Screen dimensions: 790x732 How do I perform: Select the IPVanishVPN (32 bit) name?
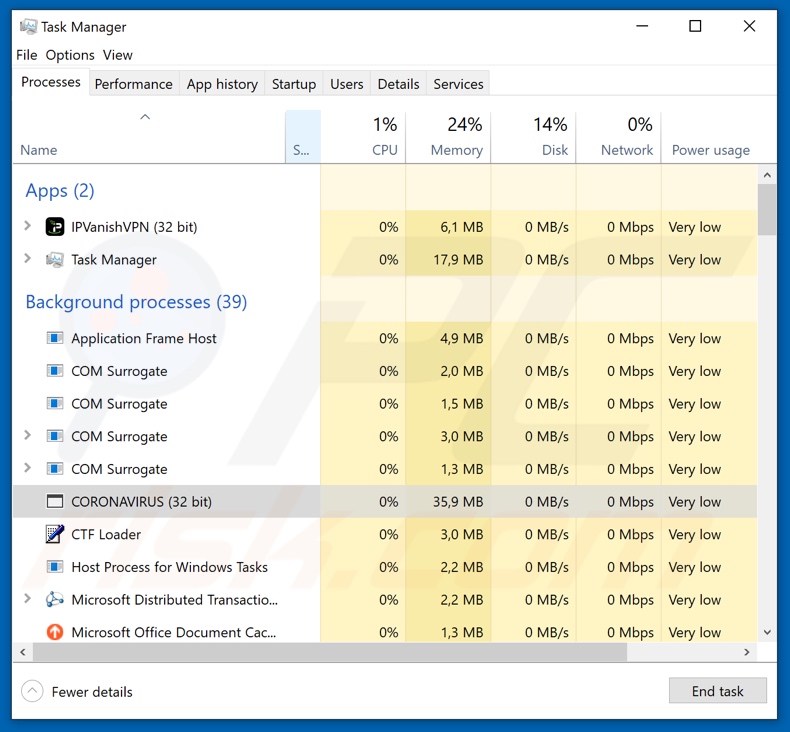pos(134,227)
